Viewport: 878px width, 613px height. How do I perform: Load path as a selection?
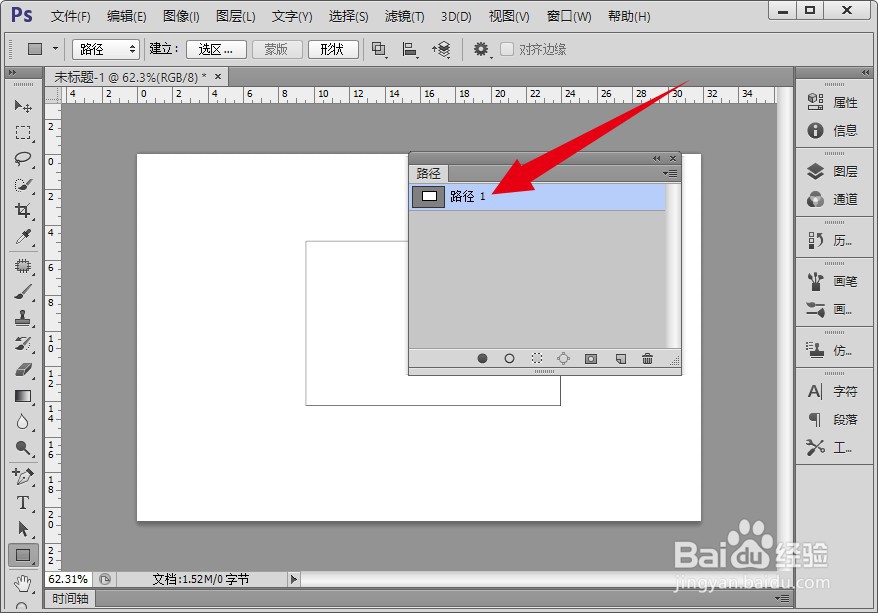pyautogui.click(x=536, y=358)
